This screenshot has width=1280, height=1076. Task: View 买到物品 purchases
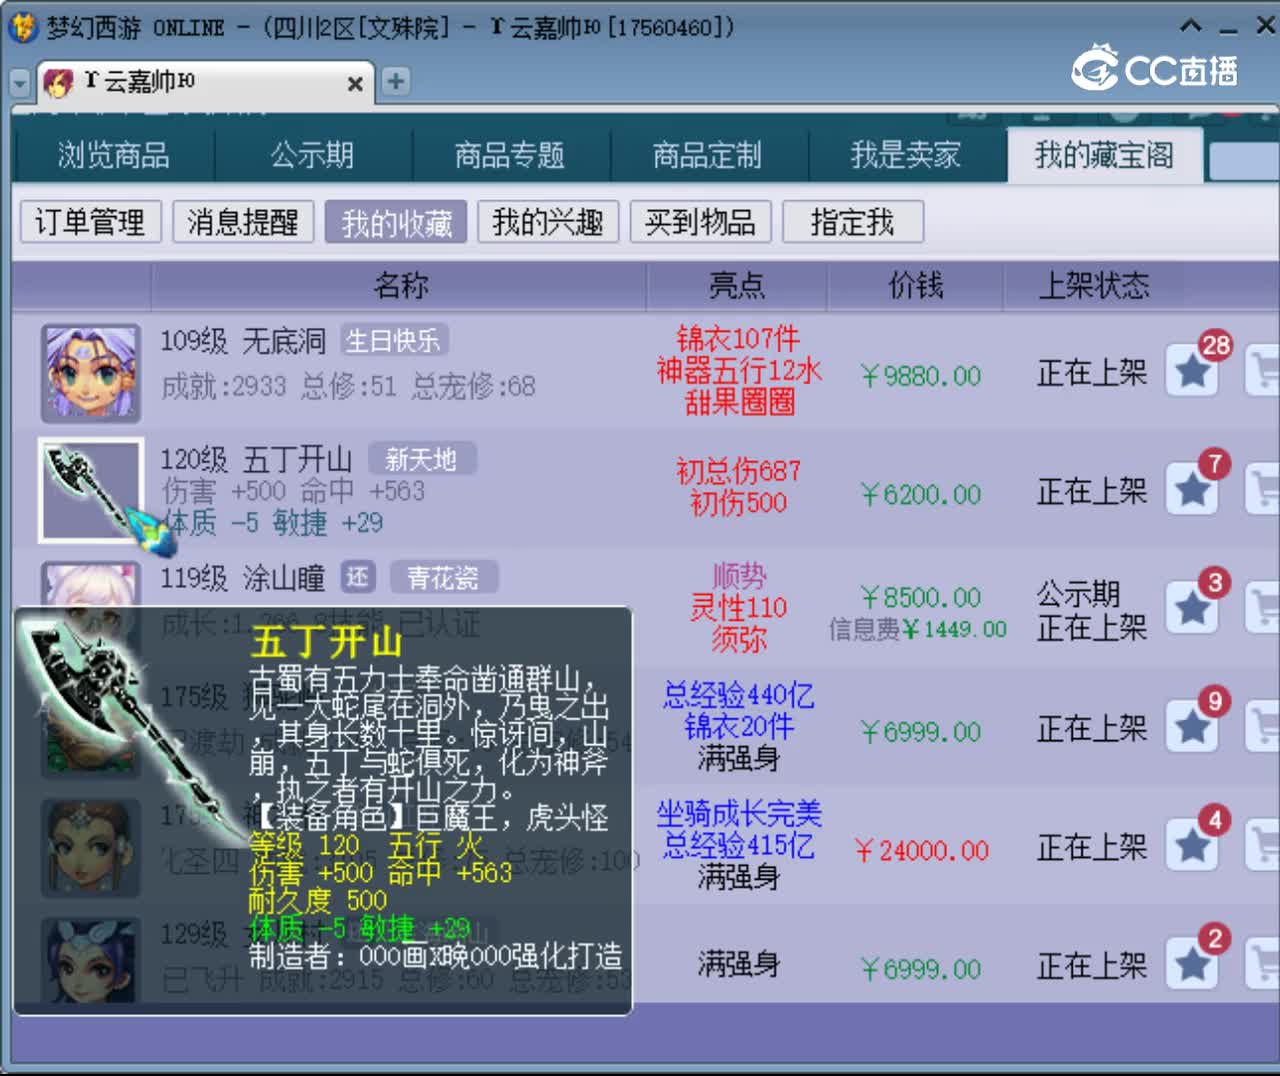[x=700, y=222]
